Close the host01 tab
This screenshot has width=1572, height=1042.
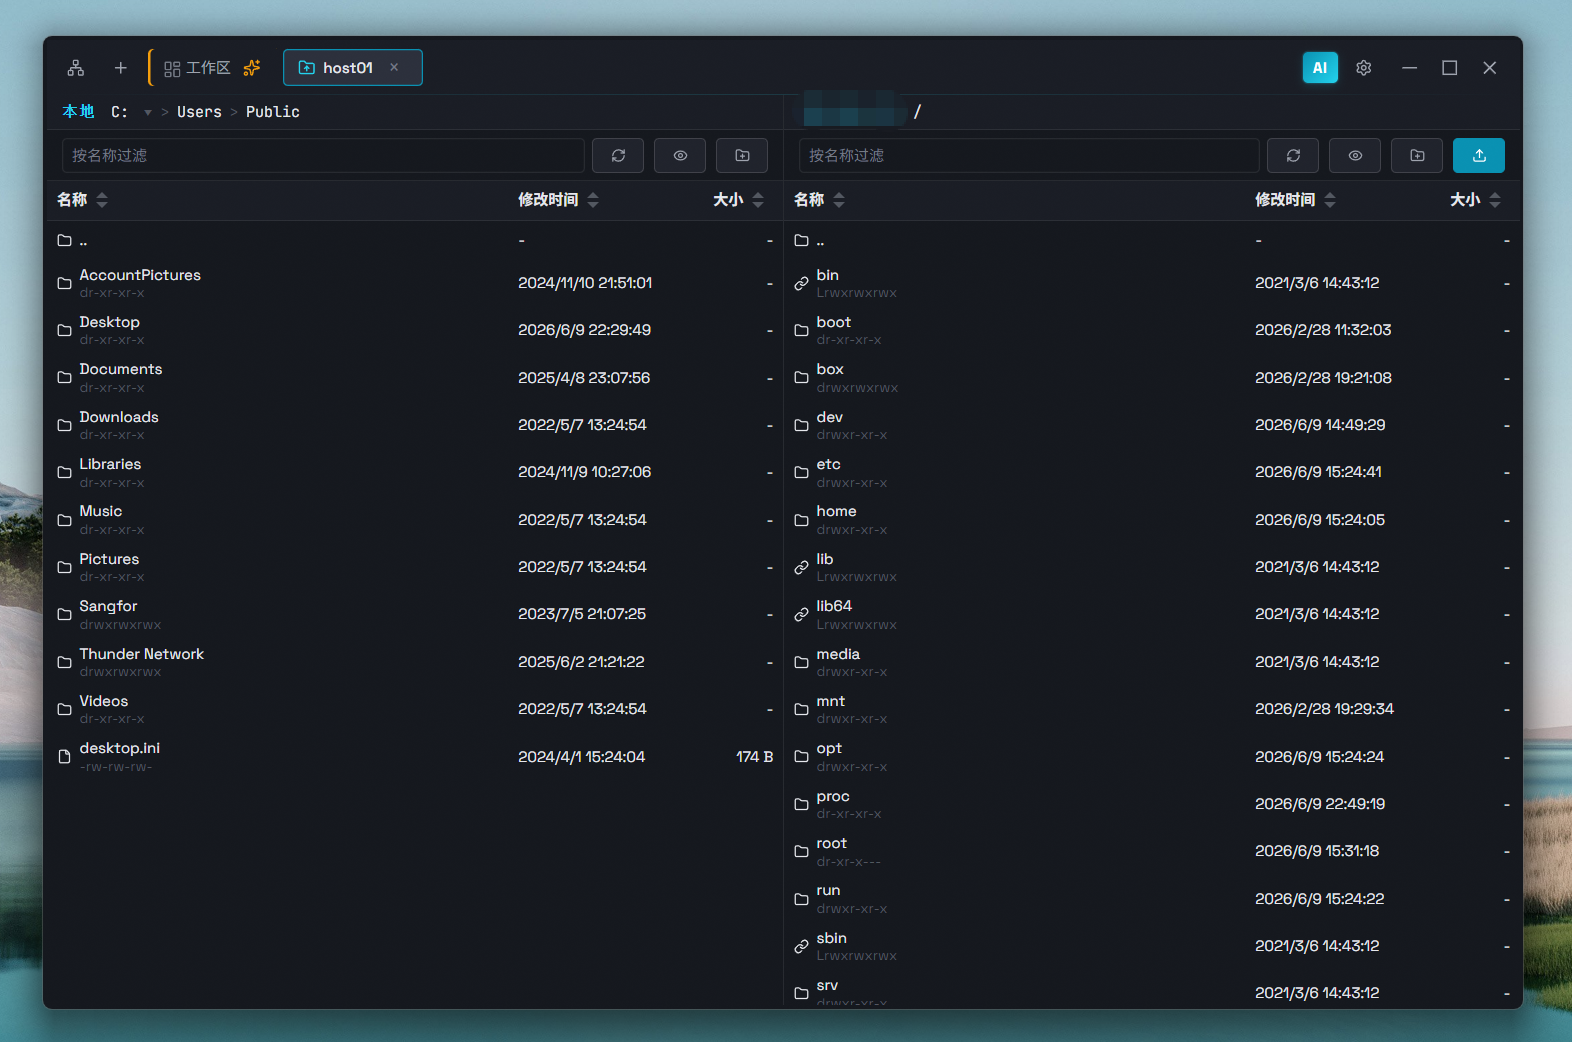pyautogui.click(x=394, y=67)
